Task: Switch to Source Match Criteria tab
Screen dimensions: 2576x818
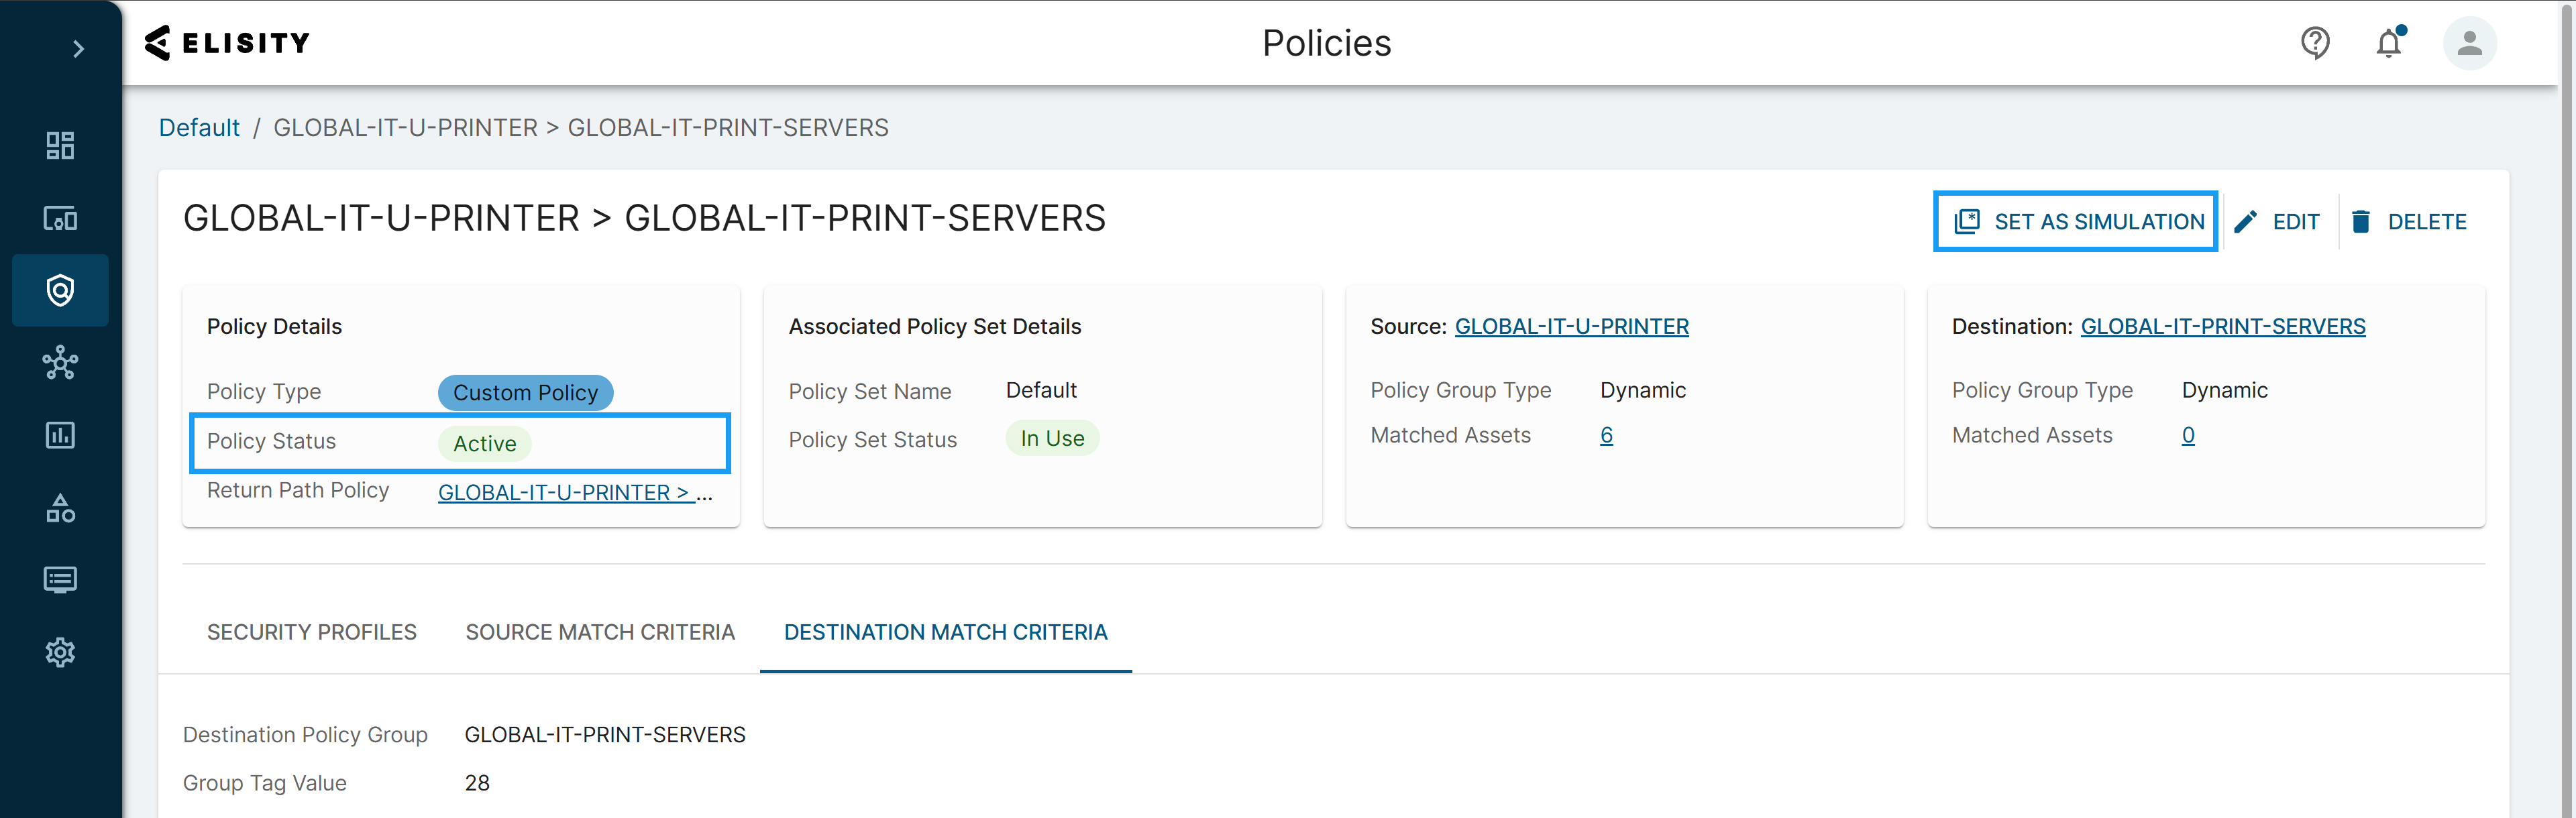Action: [x=600, y=632]
